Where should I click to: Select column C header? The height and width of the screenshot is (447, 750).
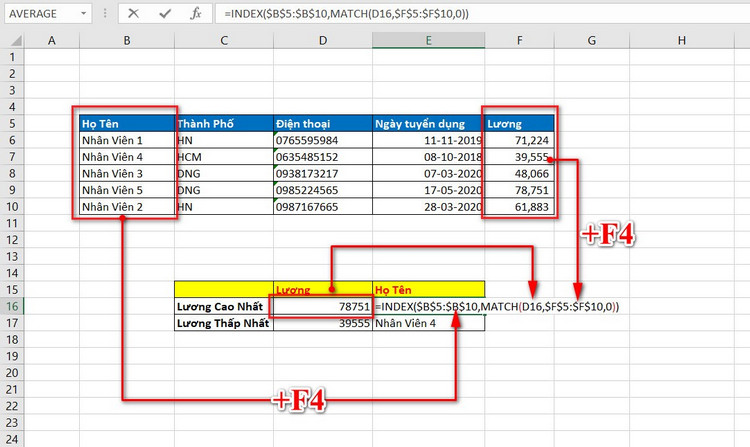pyautogui.click(x=224, y=41)
